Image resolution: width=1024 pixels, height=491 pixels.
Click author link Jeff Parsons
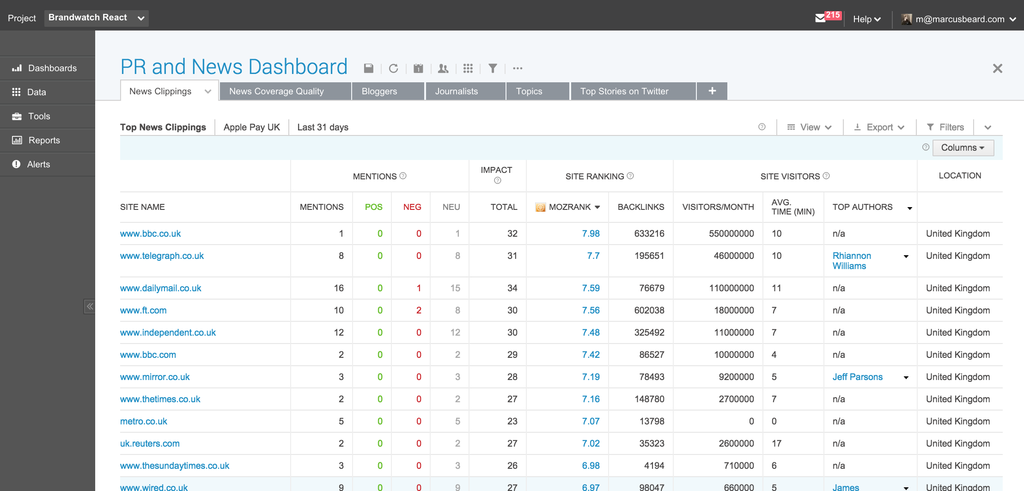point(857,377)
